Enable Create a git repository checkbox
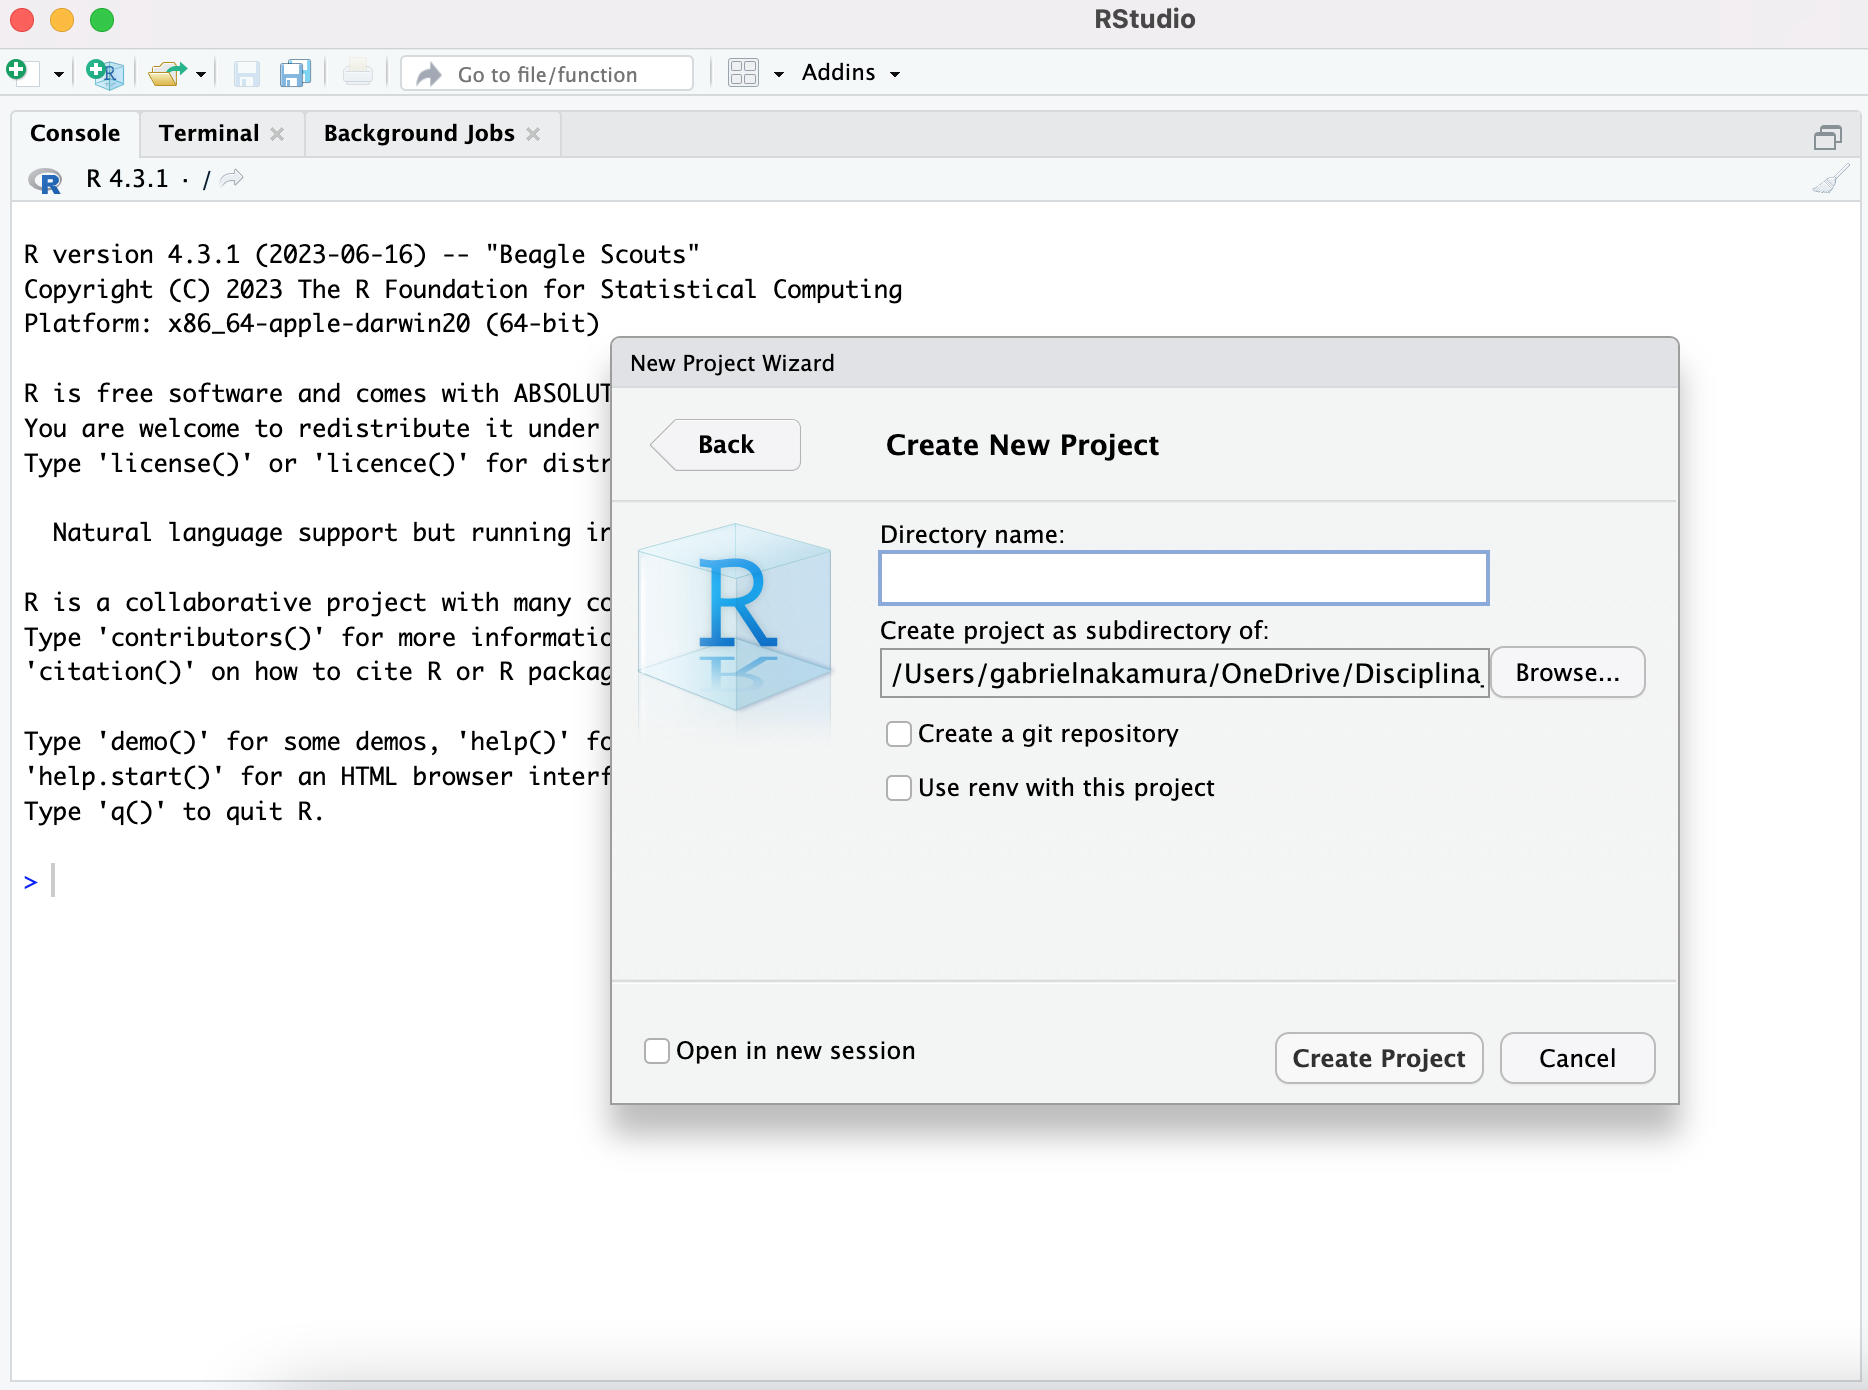Screen dimensions: 1868x1390 coord(899,734)
